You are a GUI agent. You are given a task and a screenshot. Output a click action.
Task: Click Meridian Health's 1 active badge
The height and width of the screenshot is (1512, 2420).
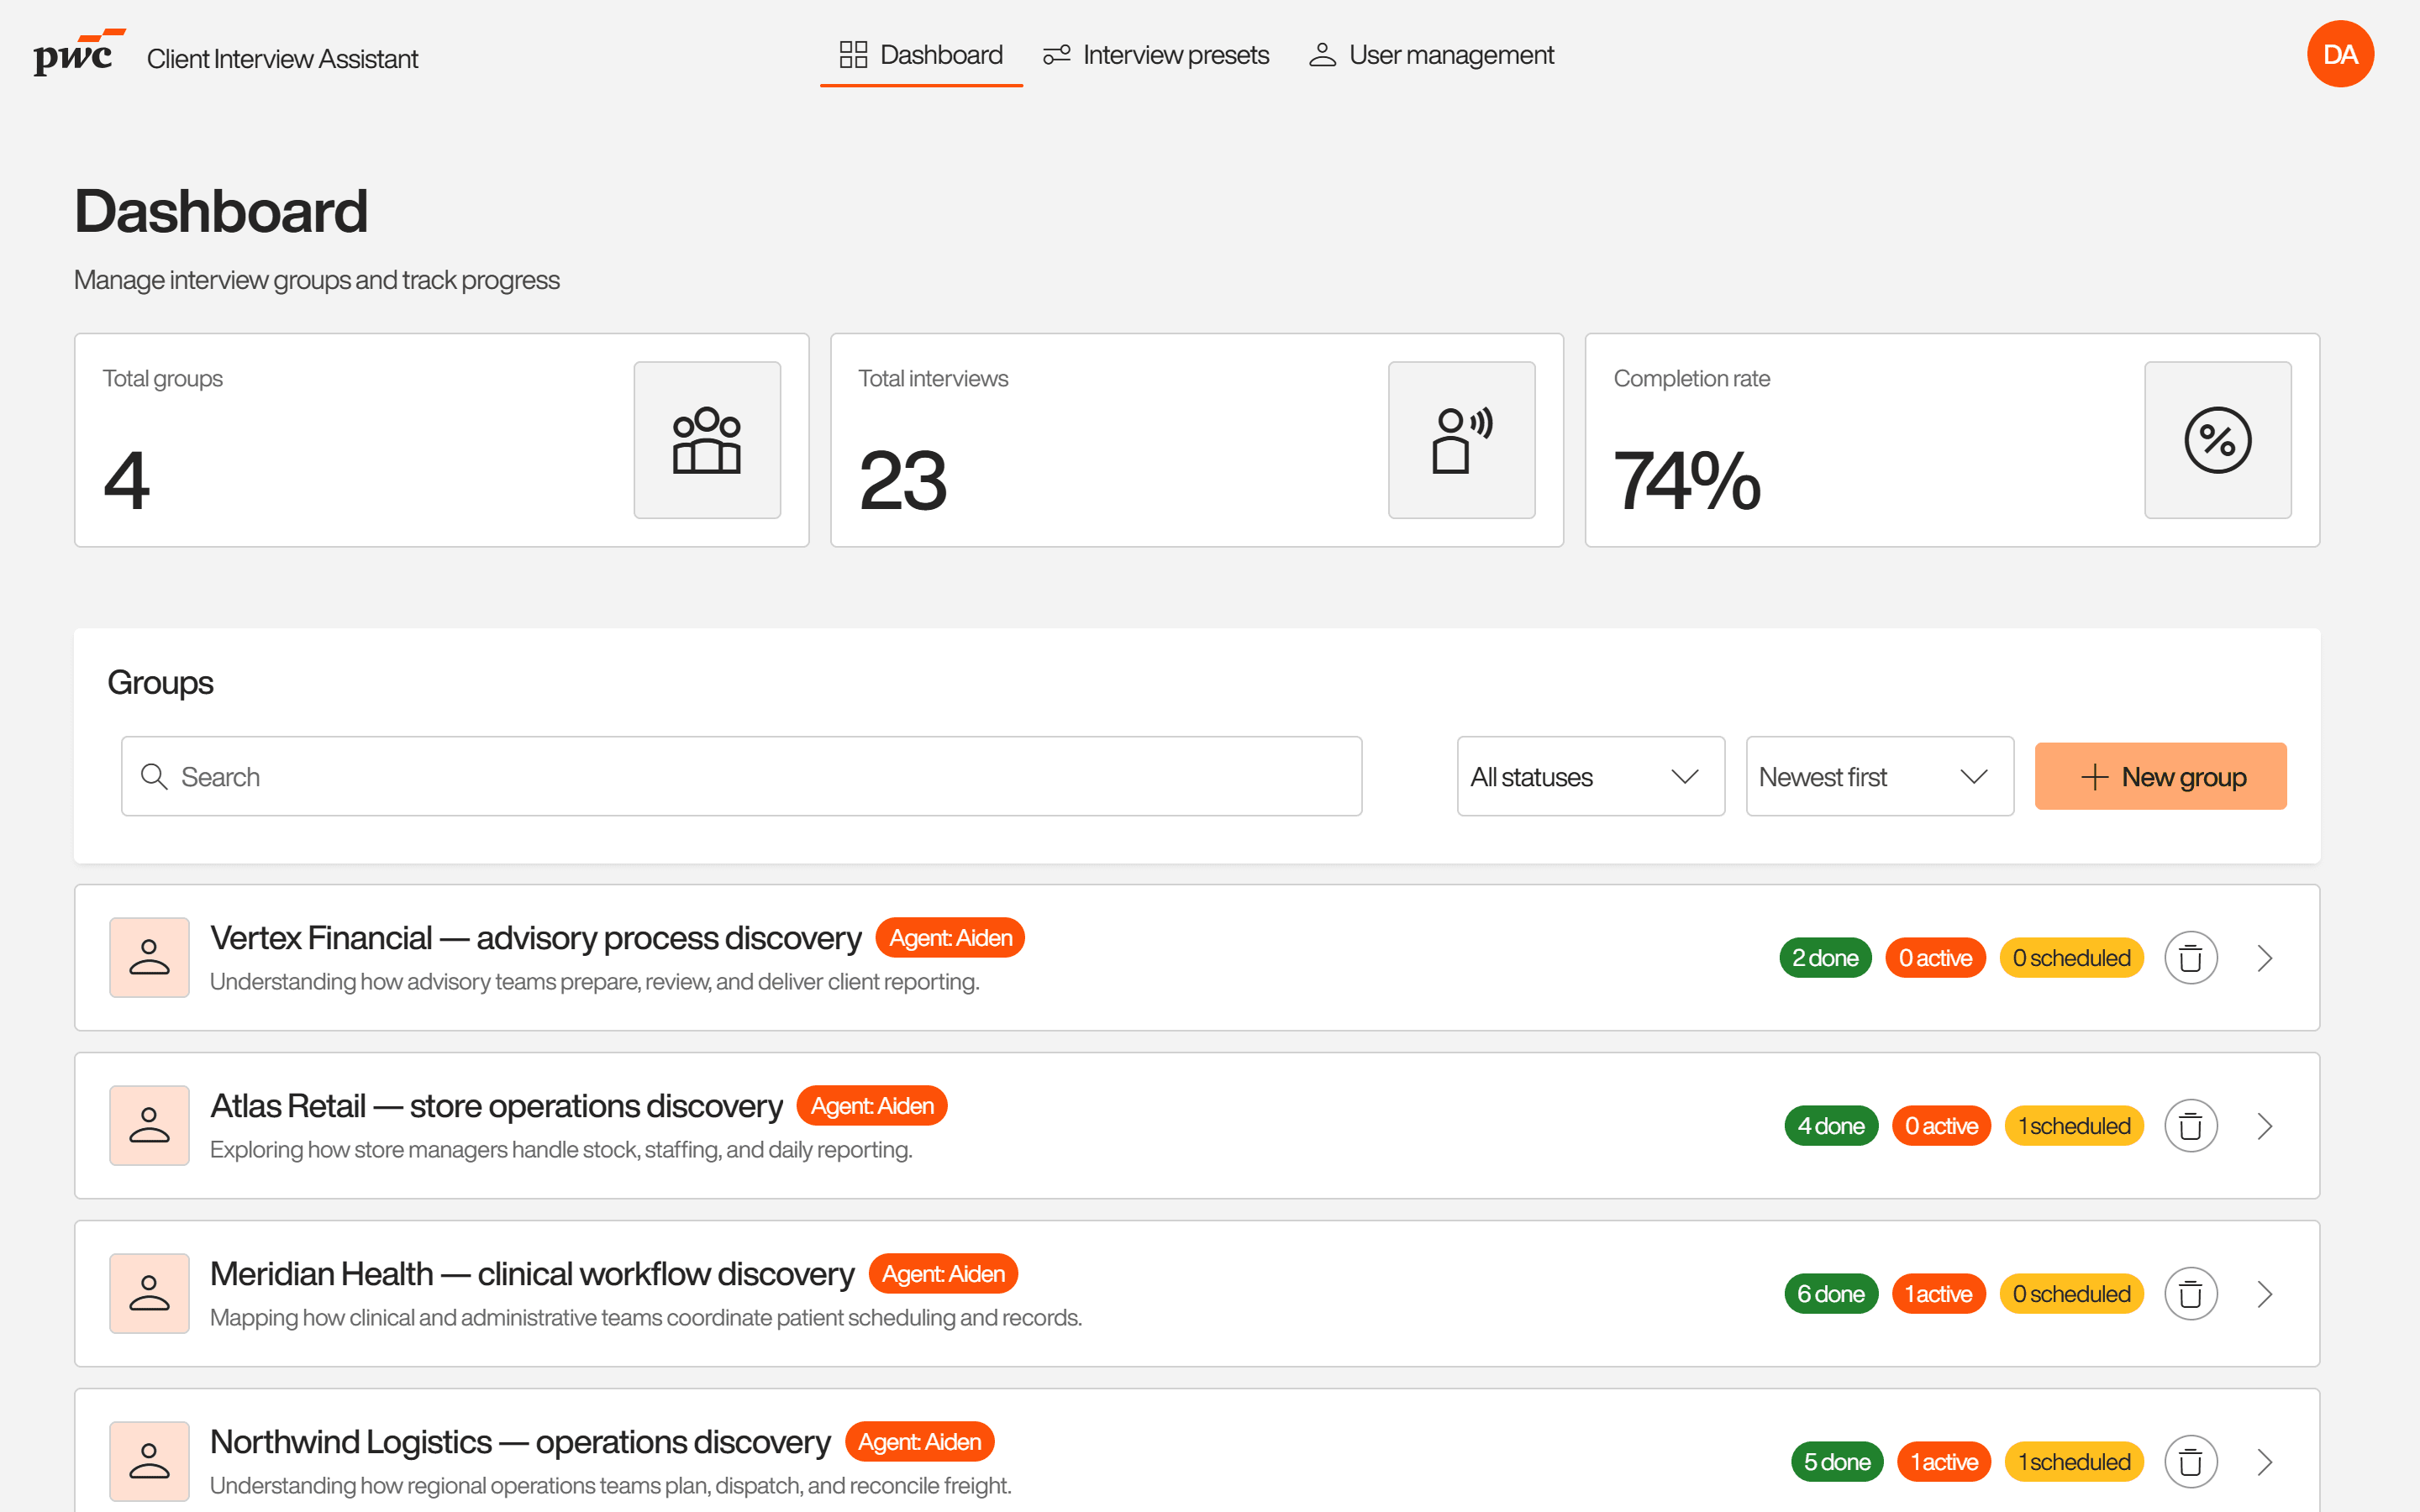tap(1938, 1294)
